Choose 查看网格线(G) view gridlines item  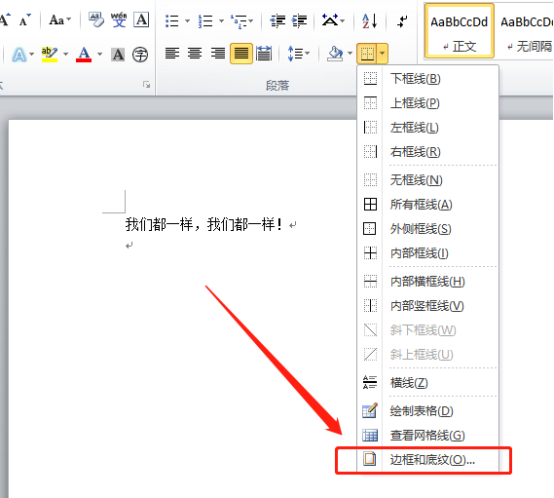[x=428, y=435]
